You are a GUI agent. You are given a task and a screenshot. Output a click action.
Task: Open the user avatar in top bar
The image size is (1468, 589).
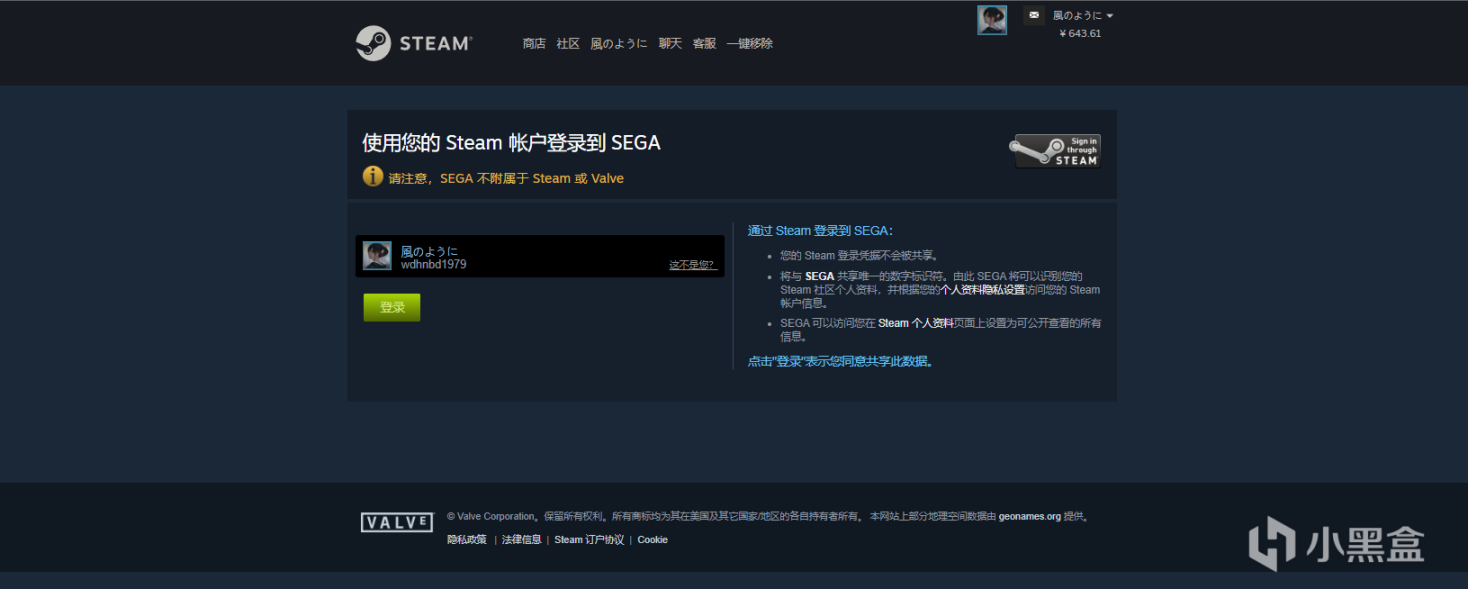992,20
